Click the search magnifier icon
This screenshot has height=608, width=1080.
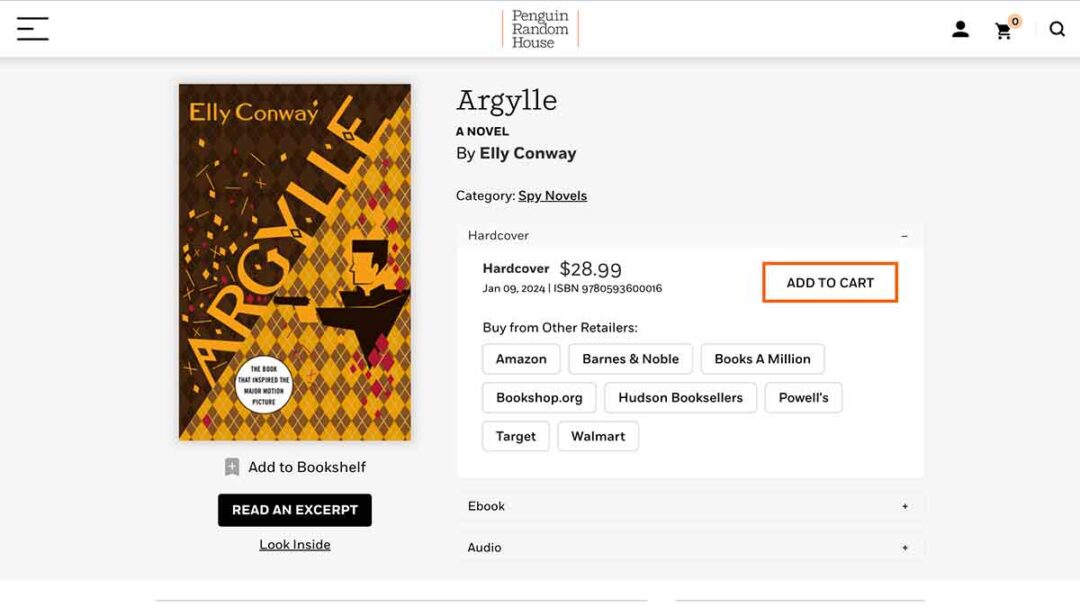coord(1057,29)
